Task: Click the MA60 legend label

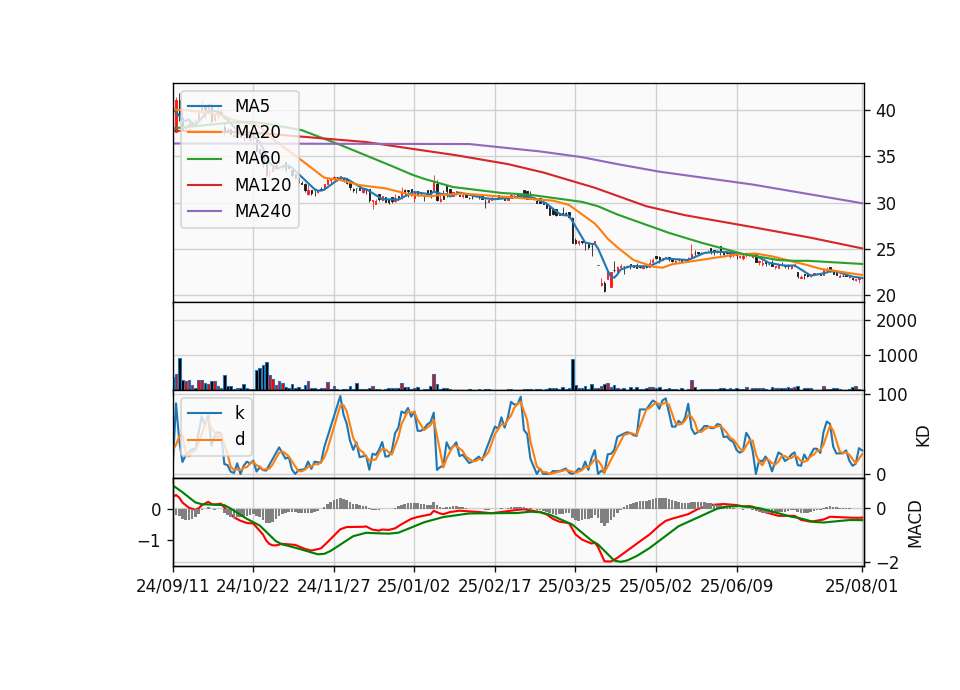Action: click(257, 159)
